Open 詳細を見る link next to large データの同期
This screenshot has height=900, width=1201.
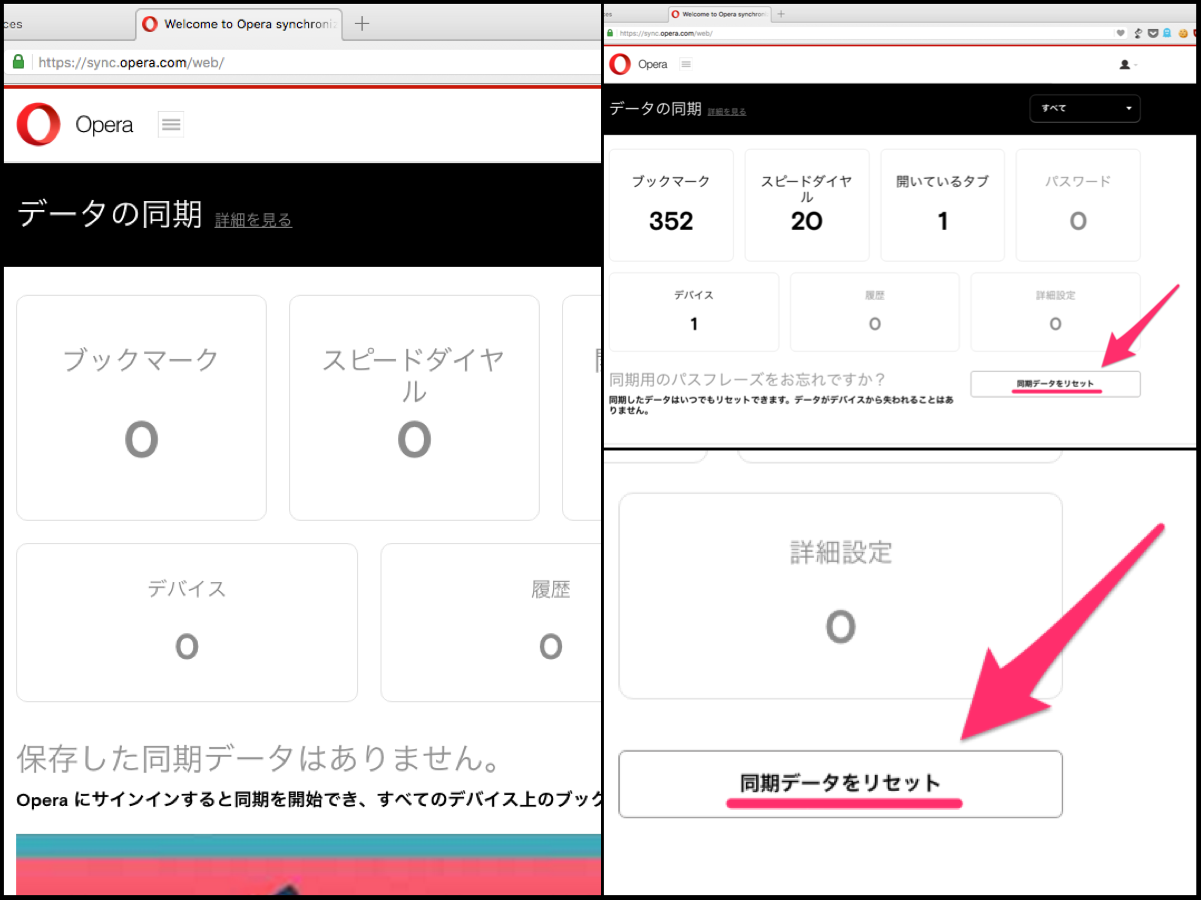point(253,220)
